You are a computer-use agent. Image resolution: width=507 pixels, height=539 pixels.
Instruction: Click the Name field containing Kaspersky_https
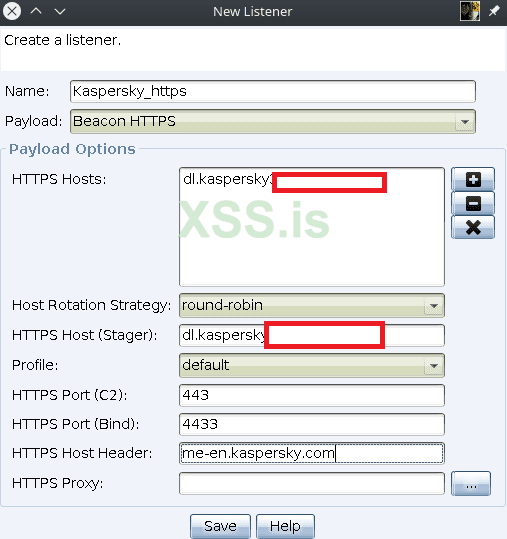[x=273, y=91]
